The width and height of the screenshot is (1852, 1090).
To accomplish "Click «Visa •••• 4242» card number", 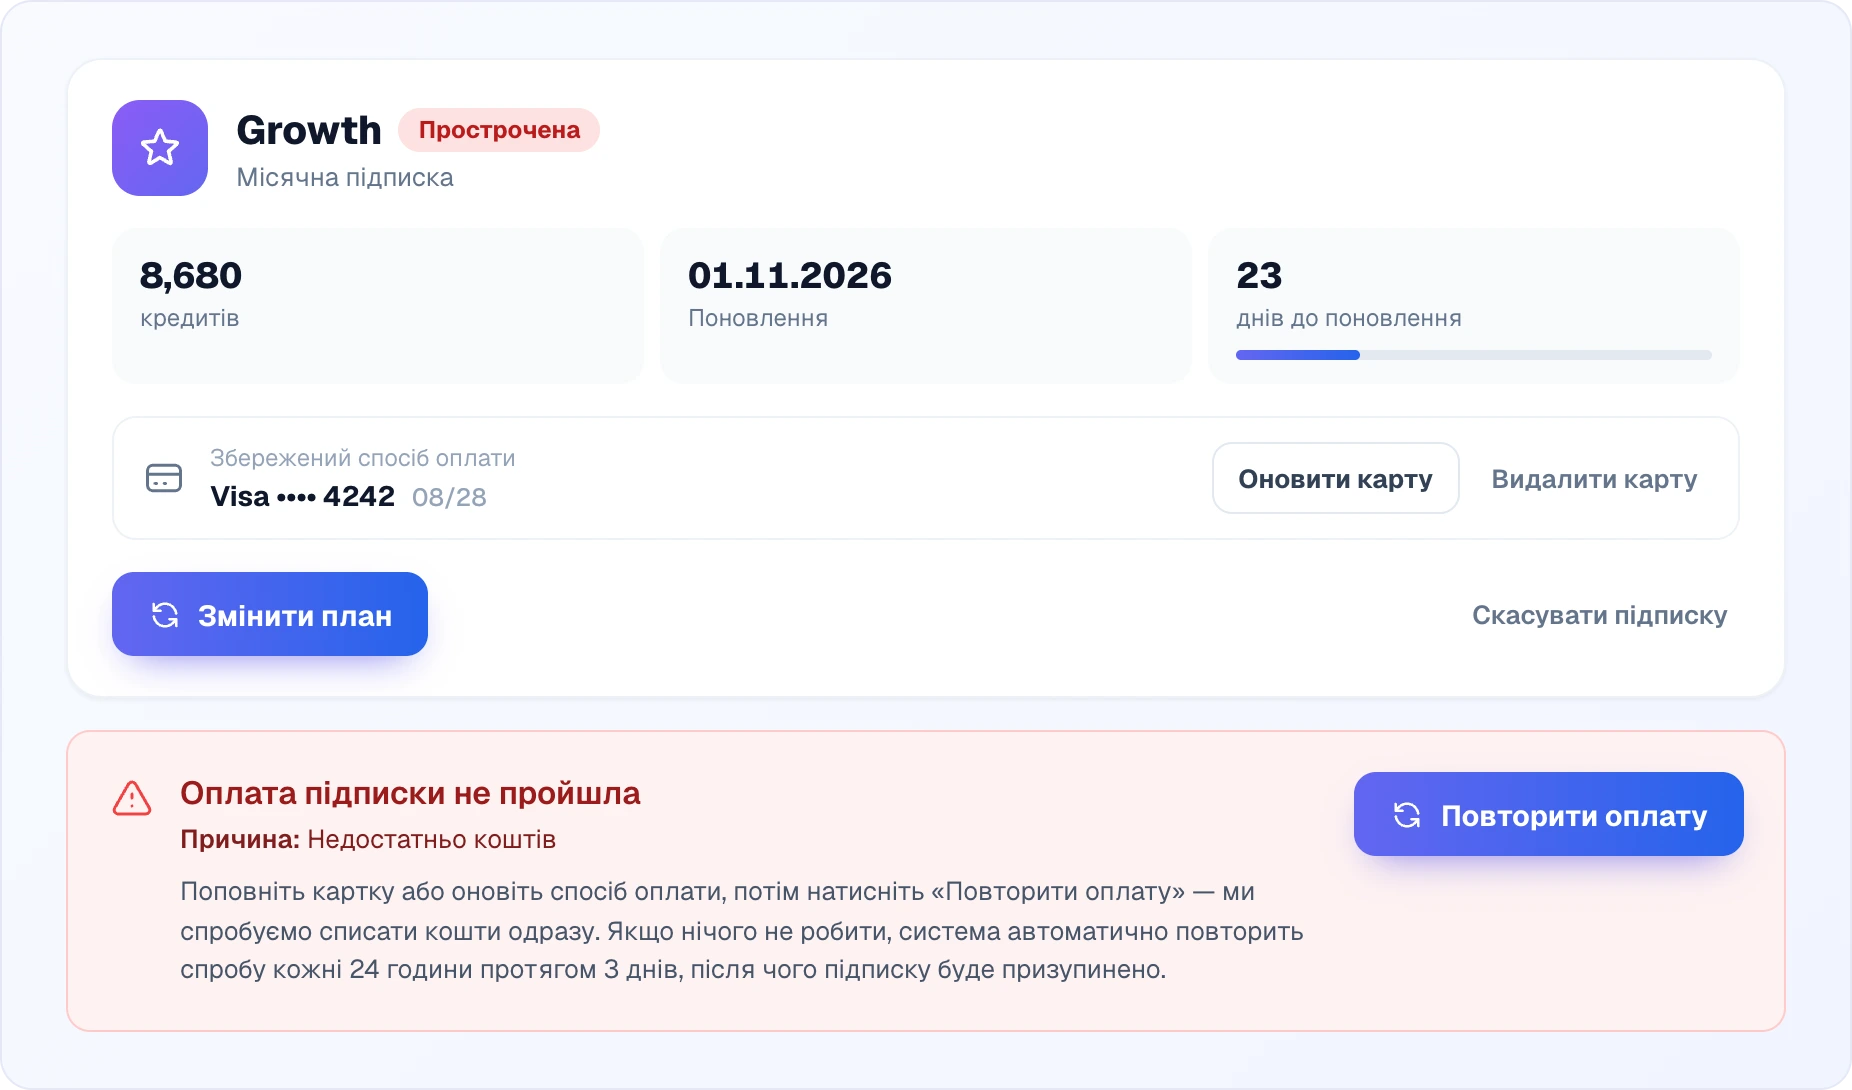I will point(302,496).
